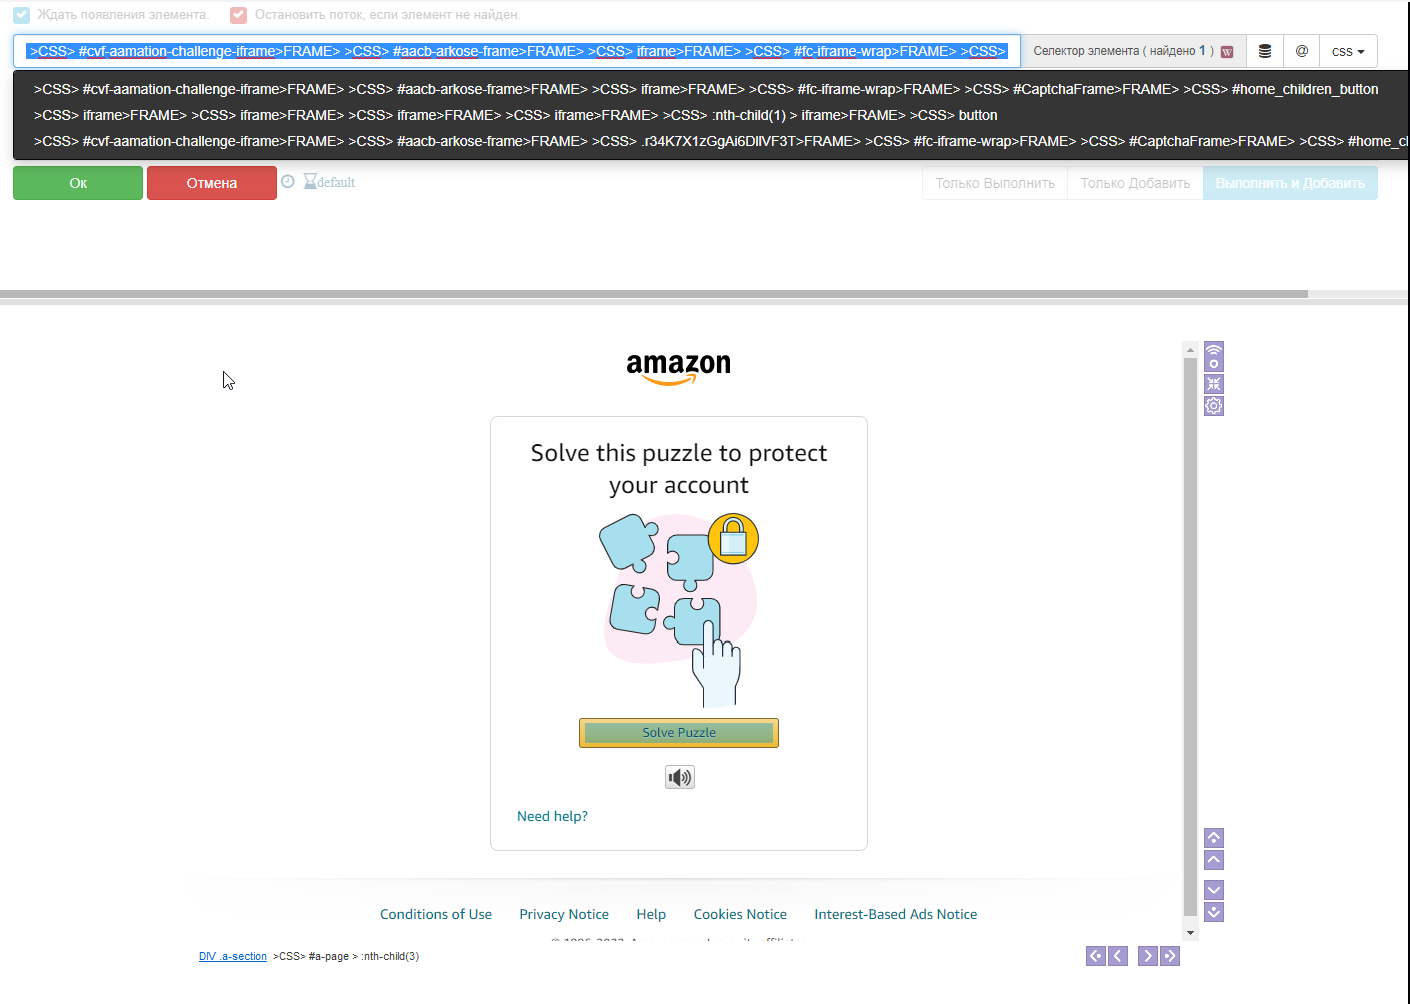Click the collapse arrows icon in side panel

coord(1214,384)
